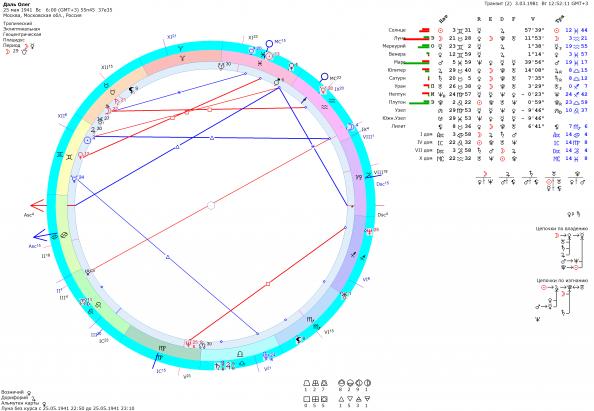Select the Libra sign on the zodiac wheel
The height and width of the screenshot is (411, 594).
tap(240, 354)
